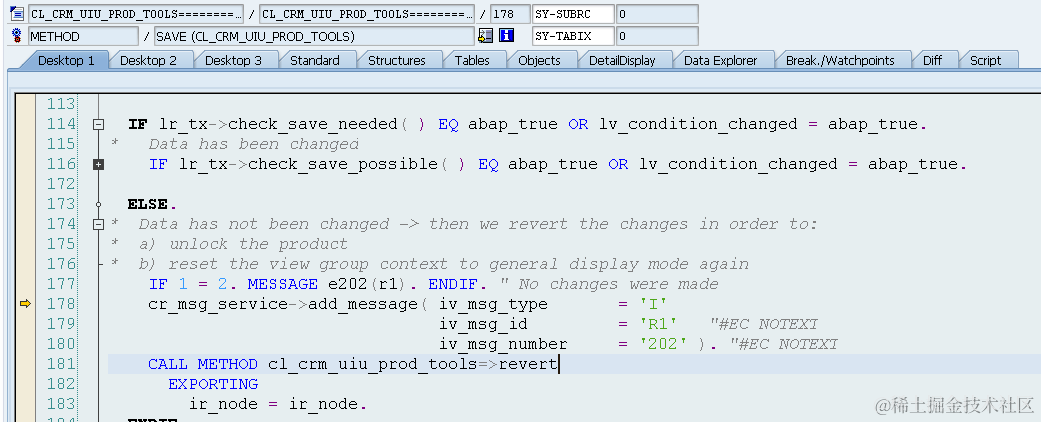Click line number 172 in the gutter

[x=62, y=184]
